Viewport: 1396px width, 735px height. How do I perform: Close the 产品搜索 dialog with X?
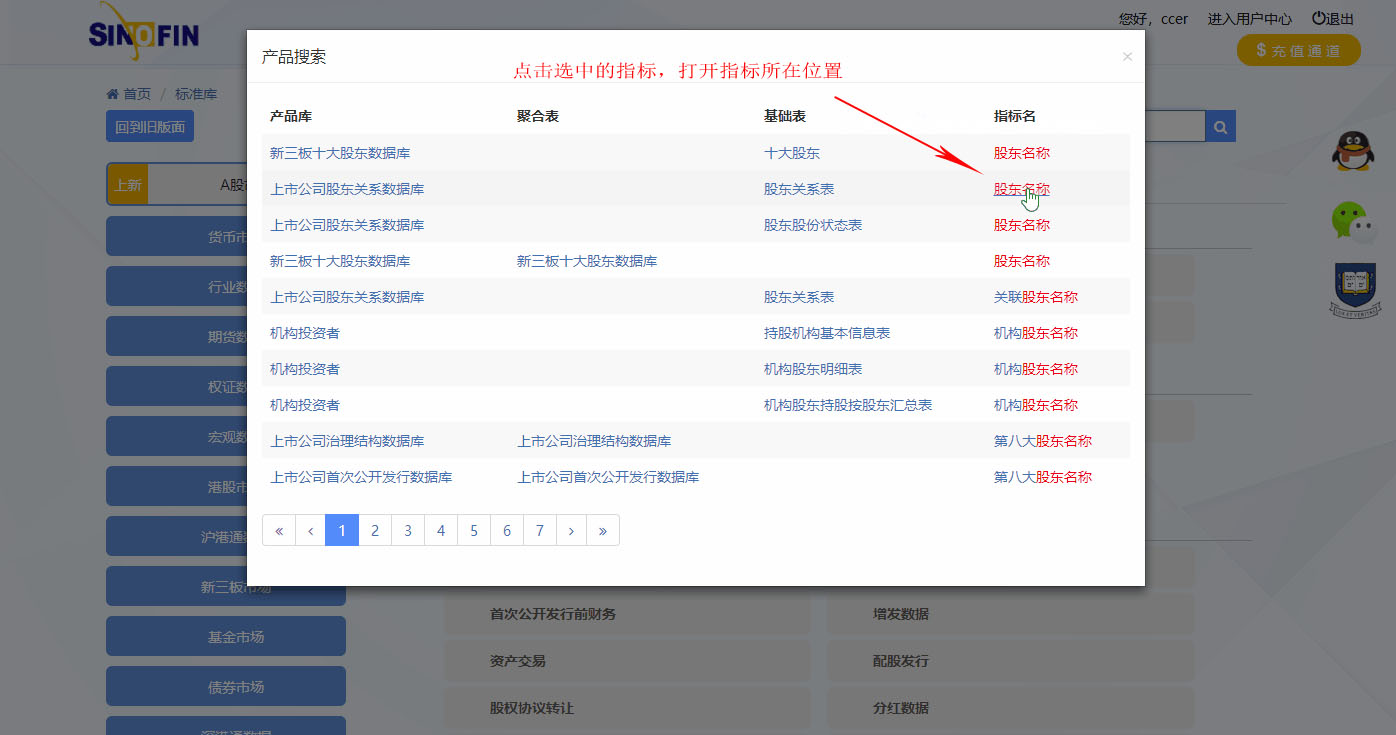pyautogui.click(x=1127, y=57)
